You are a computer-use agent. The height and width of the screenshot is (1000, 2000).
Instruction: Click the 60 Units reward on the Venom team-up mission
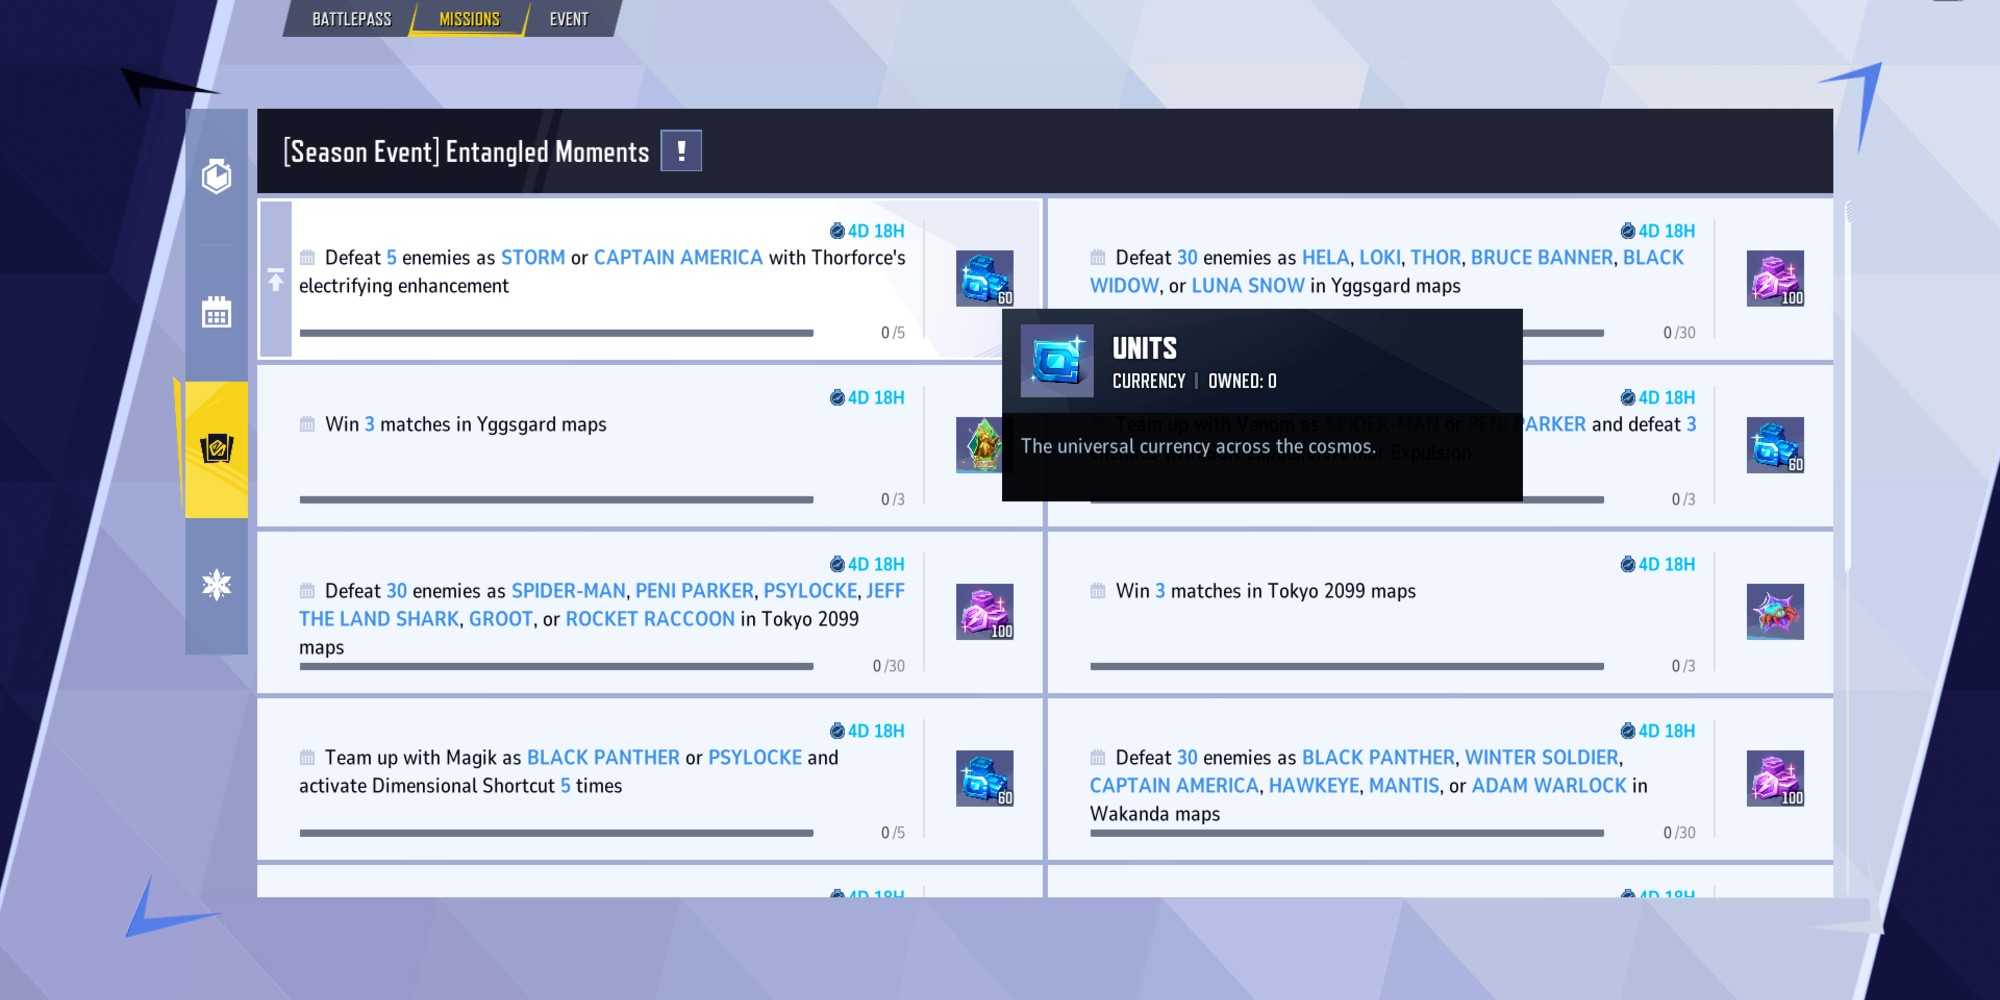pyautogui.click(x=1775, y=445)
